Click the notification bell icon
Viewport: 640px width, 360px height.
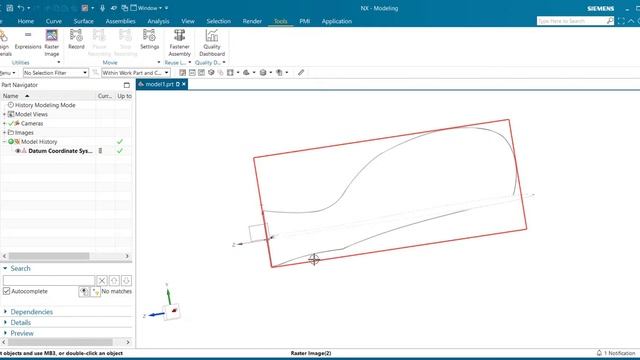click(599, 353)
